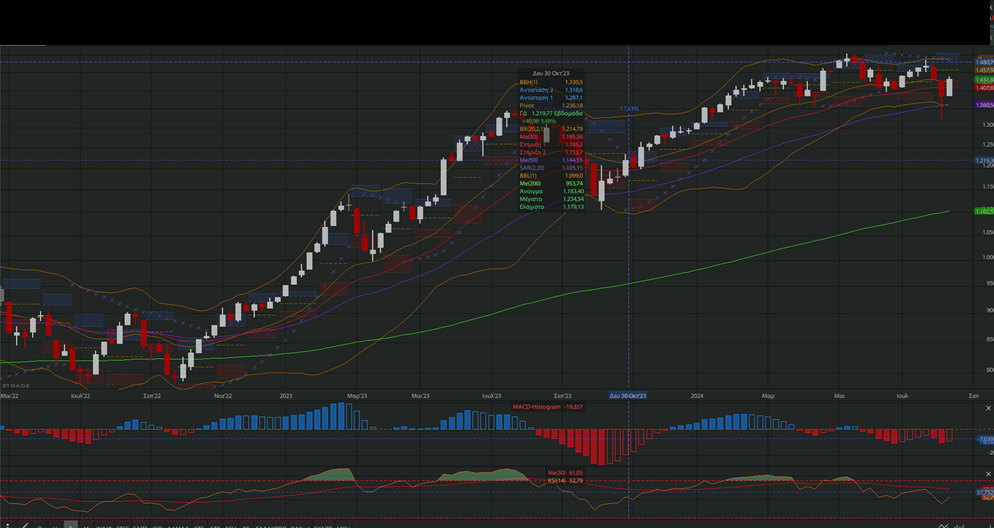Click the Μαρ'23 label on the time axis

pyautogui.click(x=357, y=396)
